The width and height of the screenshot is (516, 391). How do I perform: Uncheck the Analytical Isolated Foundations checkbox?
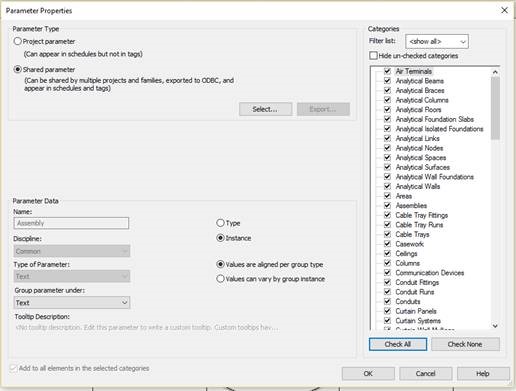pos(387,129)
